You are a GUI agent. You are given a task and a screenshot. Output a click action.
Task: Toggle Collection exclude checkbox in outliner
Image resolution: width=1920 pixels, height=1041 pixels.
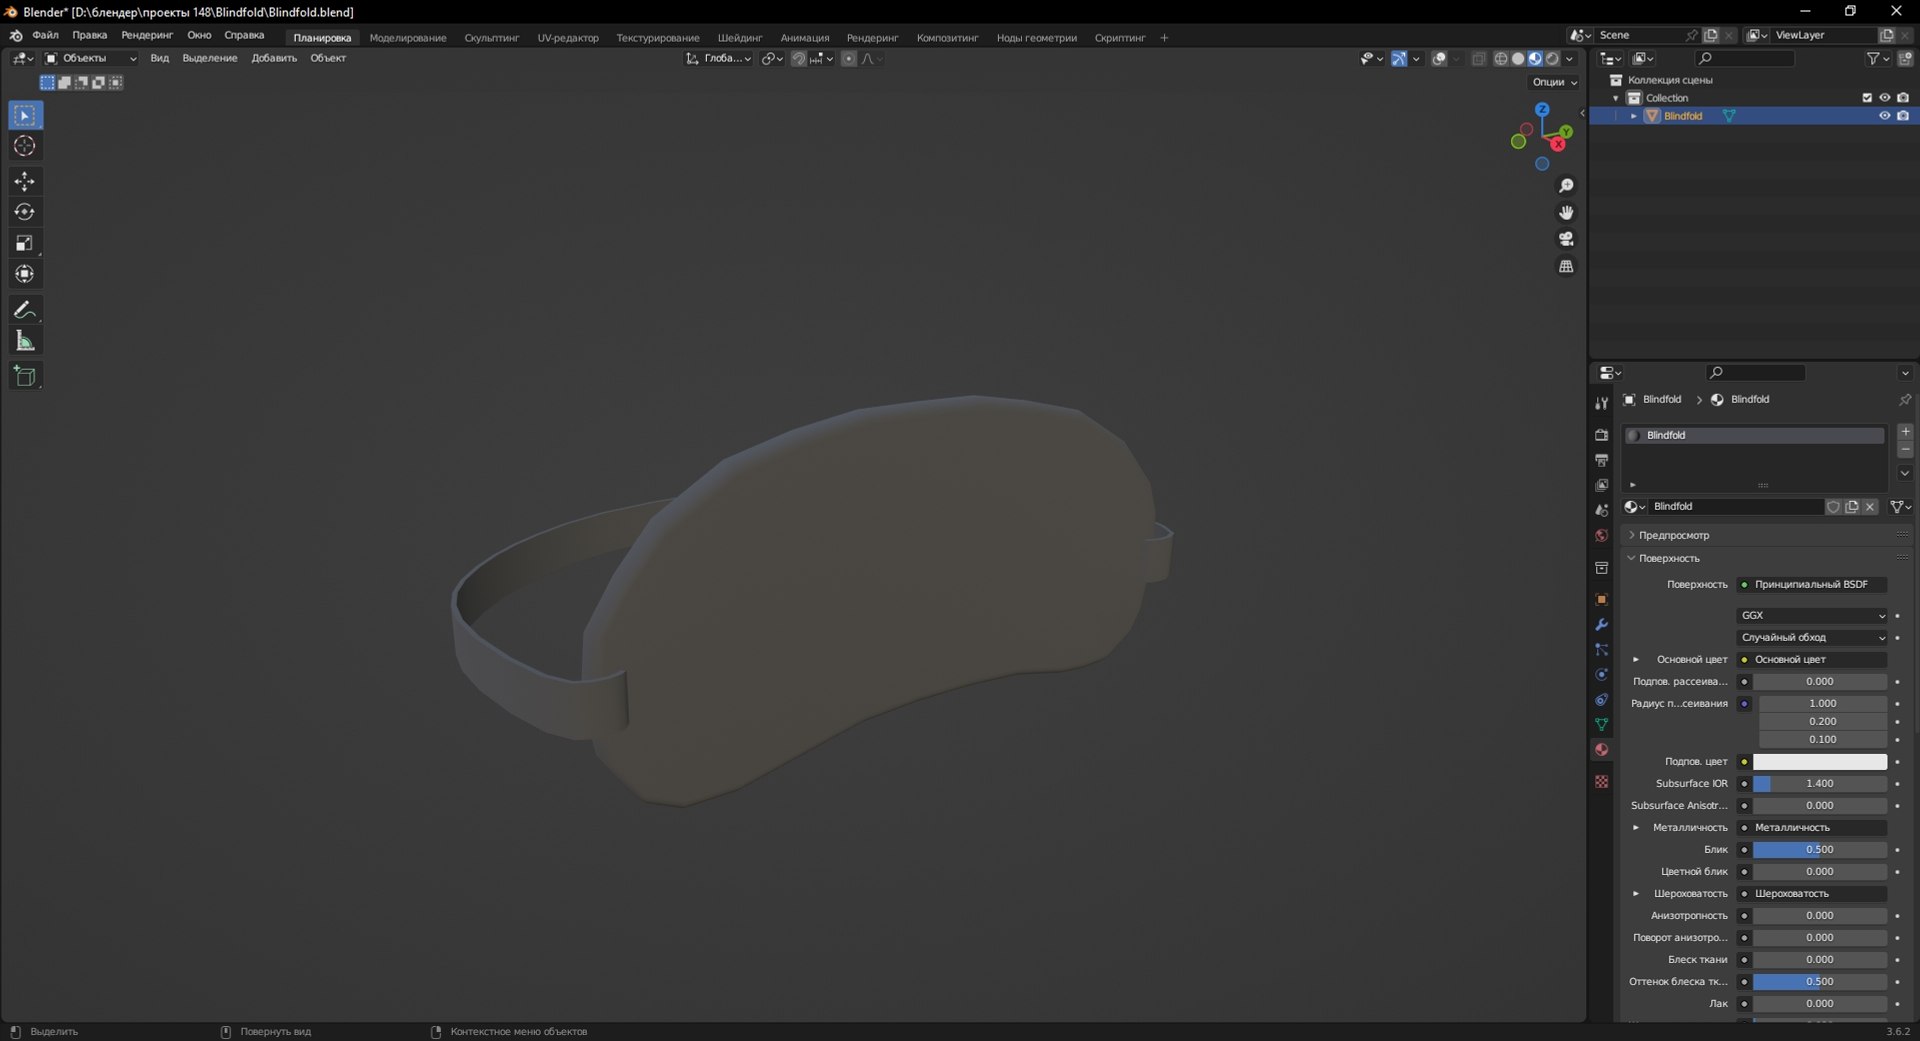1866,98
